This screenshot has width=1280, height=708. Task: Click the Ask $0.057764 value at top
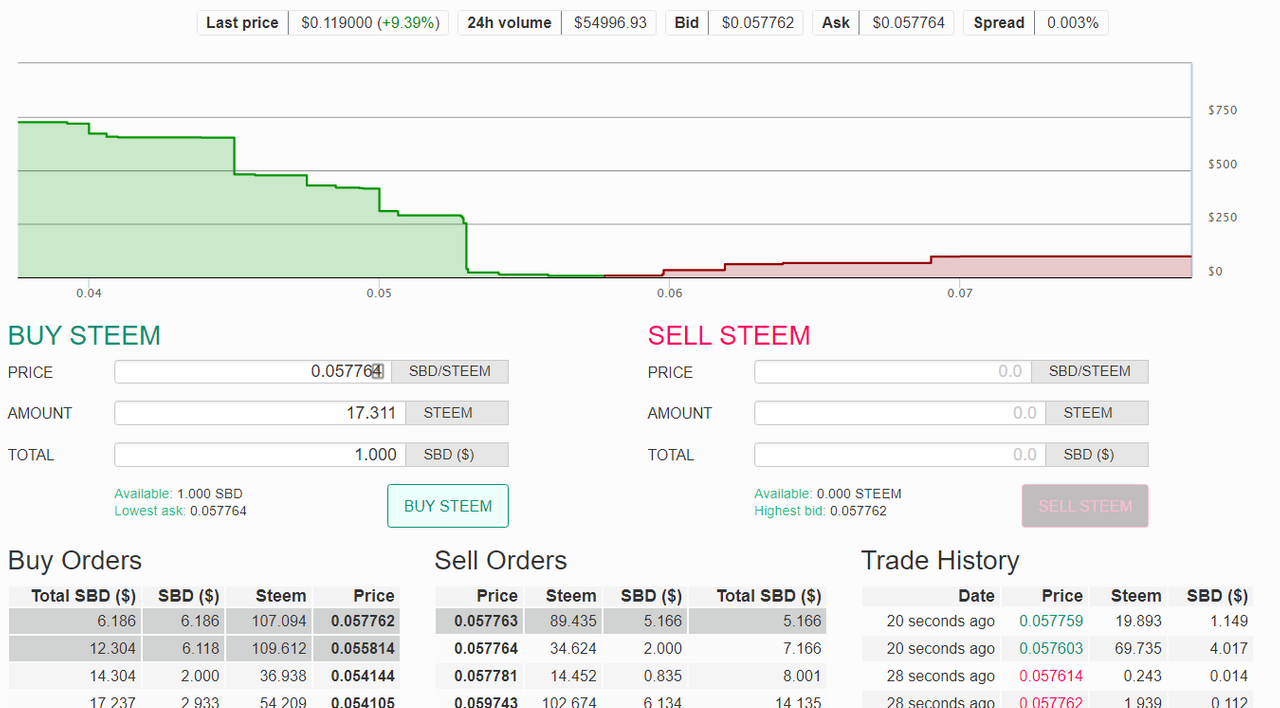pyautogui.click(x=908, y=23)
